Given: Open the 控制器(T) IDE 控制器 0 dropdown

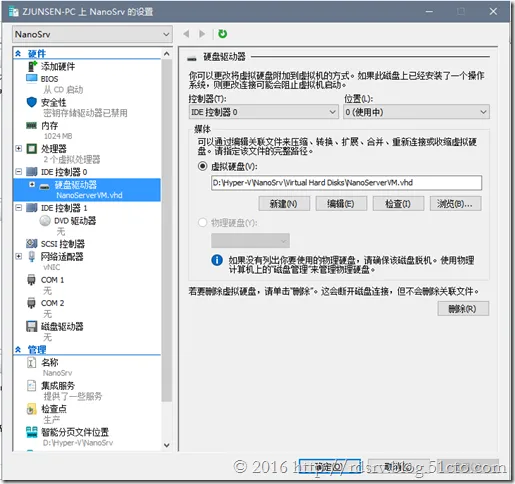Looking at the screenshot, I should tap(264, 112).
